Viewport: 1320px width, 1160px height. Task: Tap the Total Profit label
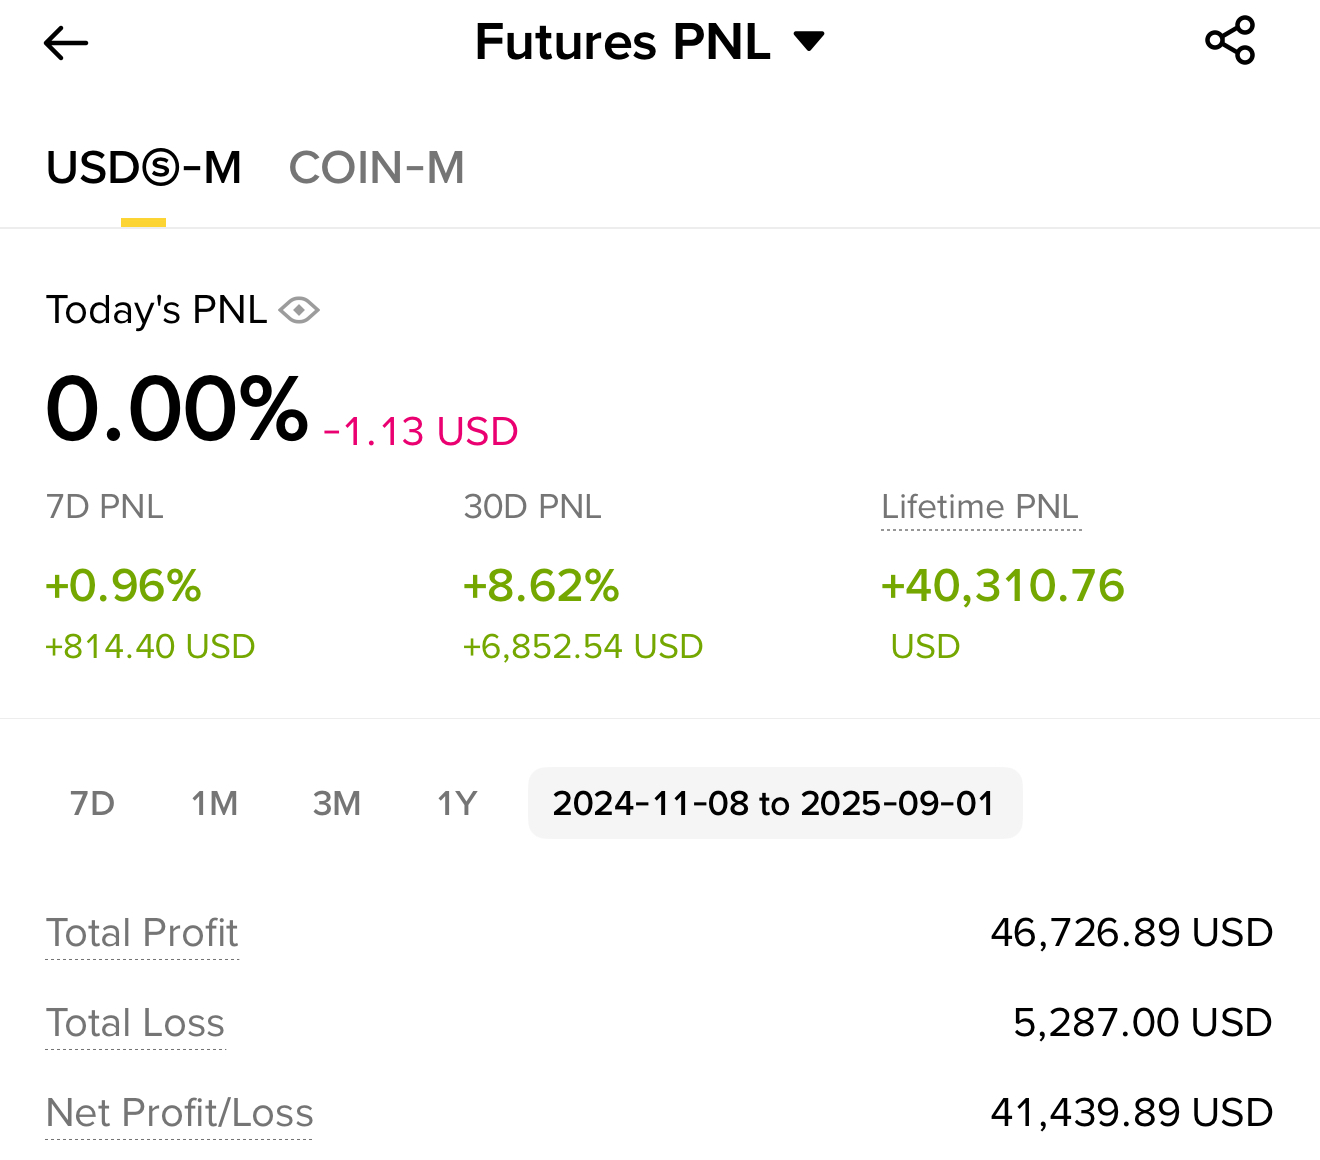pos(142,933)
